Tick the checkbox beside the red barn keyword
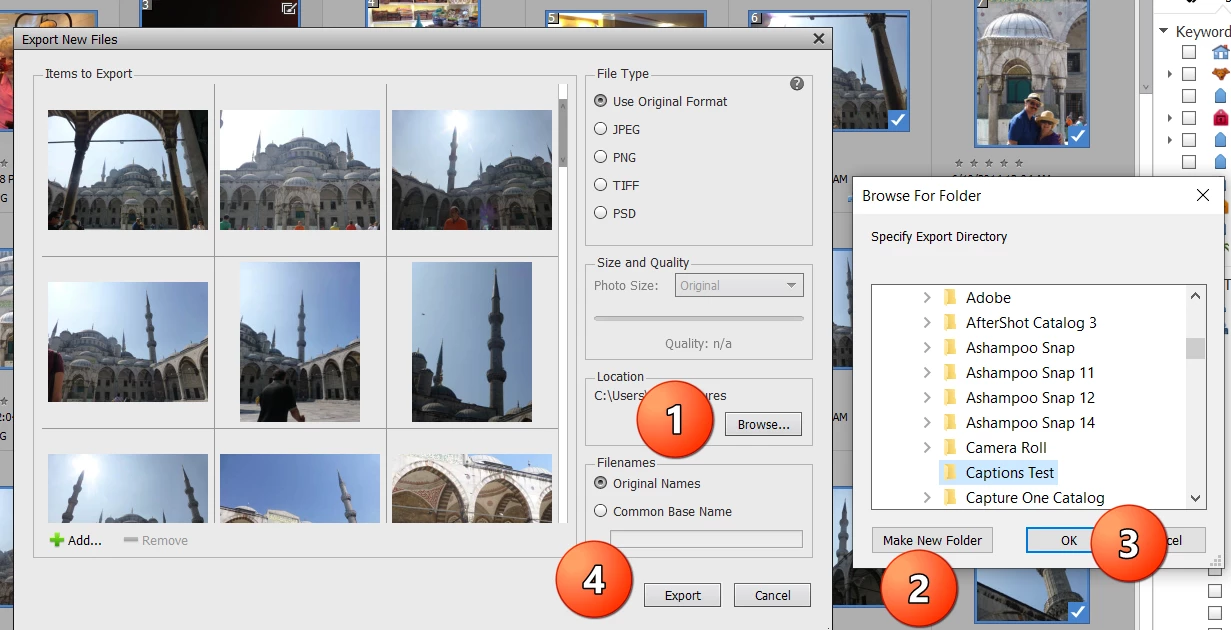This screenshot has height=630, width=1231. [1189, 118]
